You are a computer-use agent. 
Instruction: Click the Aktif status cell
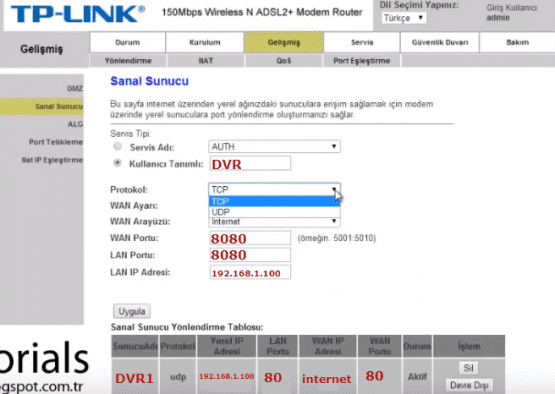417,376
